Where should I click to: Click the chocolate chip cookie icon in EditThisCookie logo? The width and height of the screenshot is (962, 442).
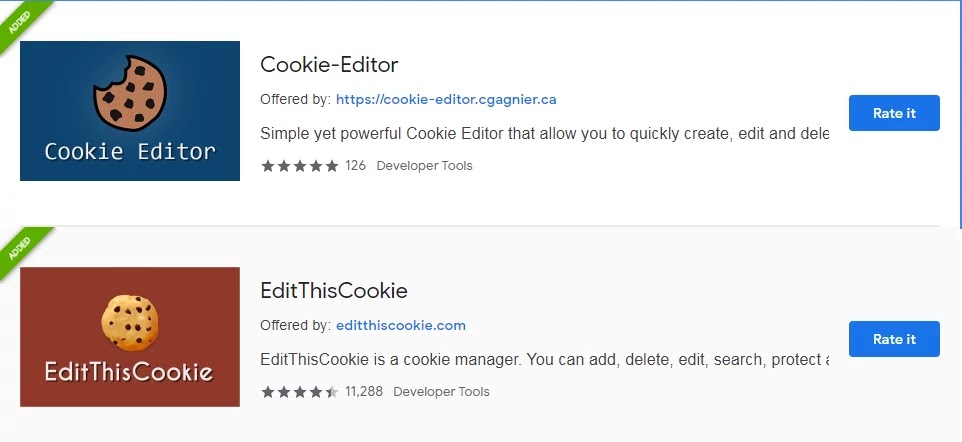129,323
